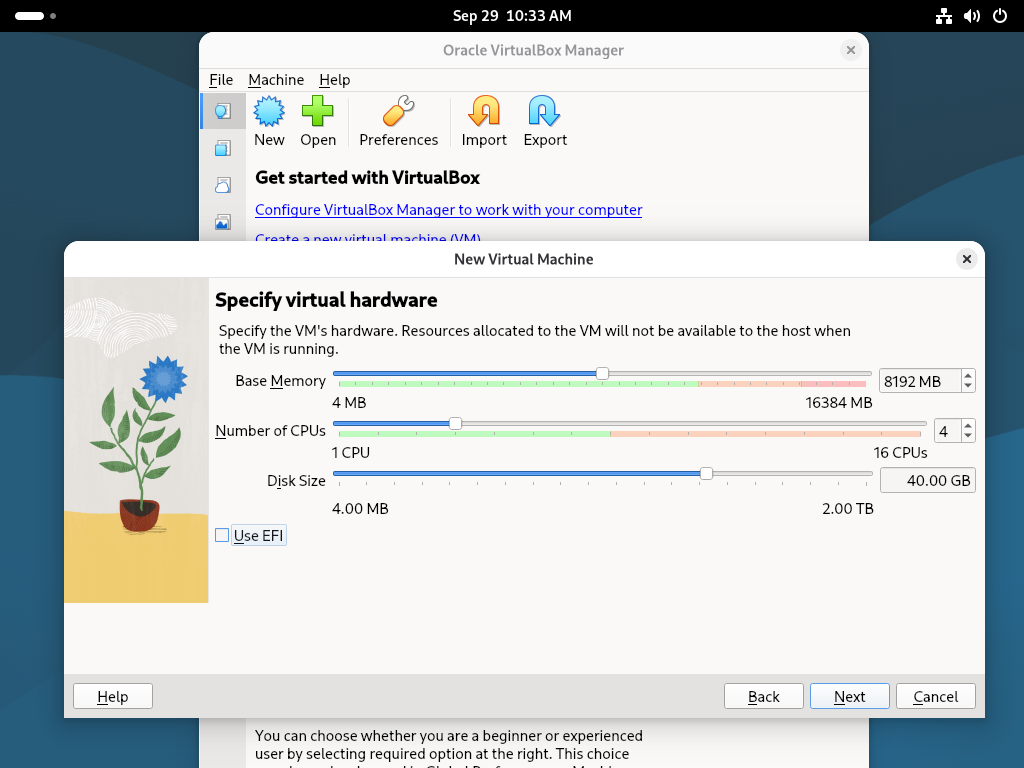The height and width of the screenshot is (768, 1024).
Task: Enable the Use EFI checkbox
Action: (222, 535)
